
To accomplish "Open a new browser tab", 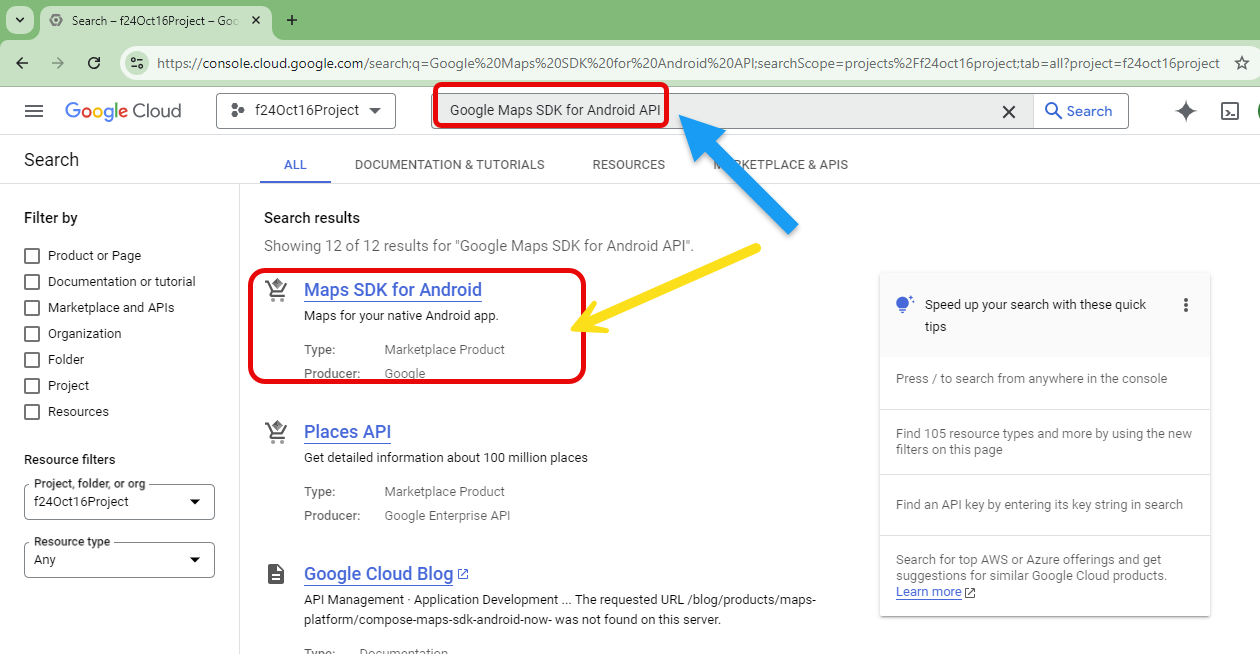I will pyautogui.click(x=292, y=20).
